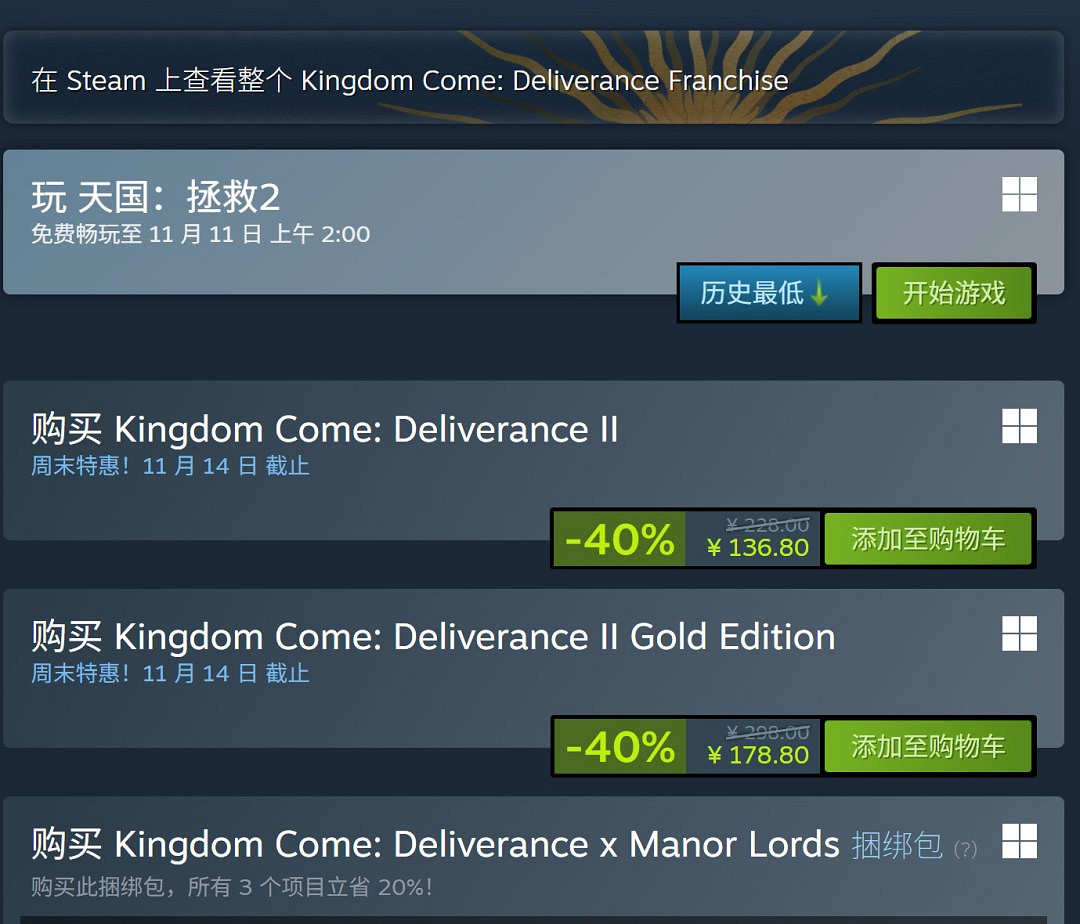Image resolution: width=1080 pixels, height=924 pixels.
Task: Click the grid icon for the Gold Edition row
Action: tap(1019, 634)
